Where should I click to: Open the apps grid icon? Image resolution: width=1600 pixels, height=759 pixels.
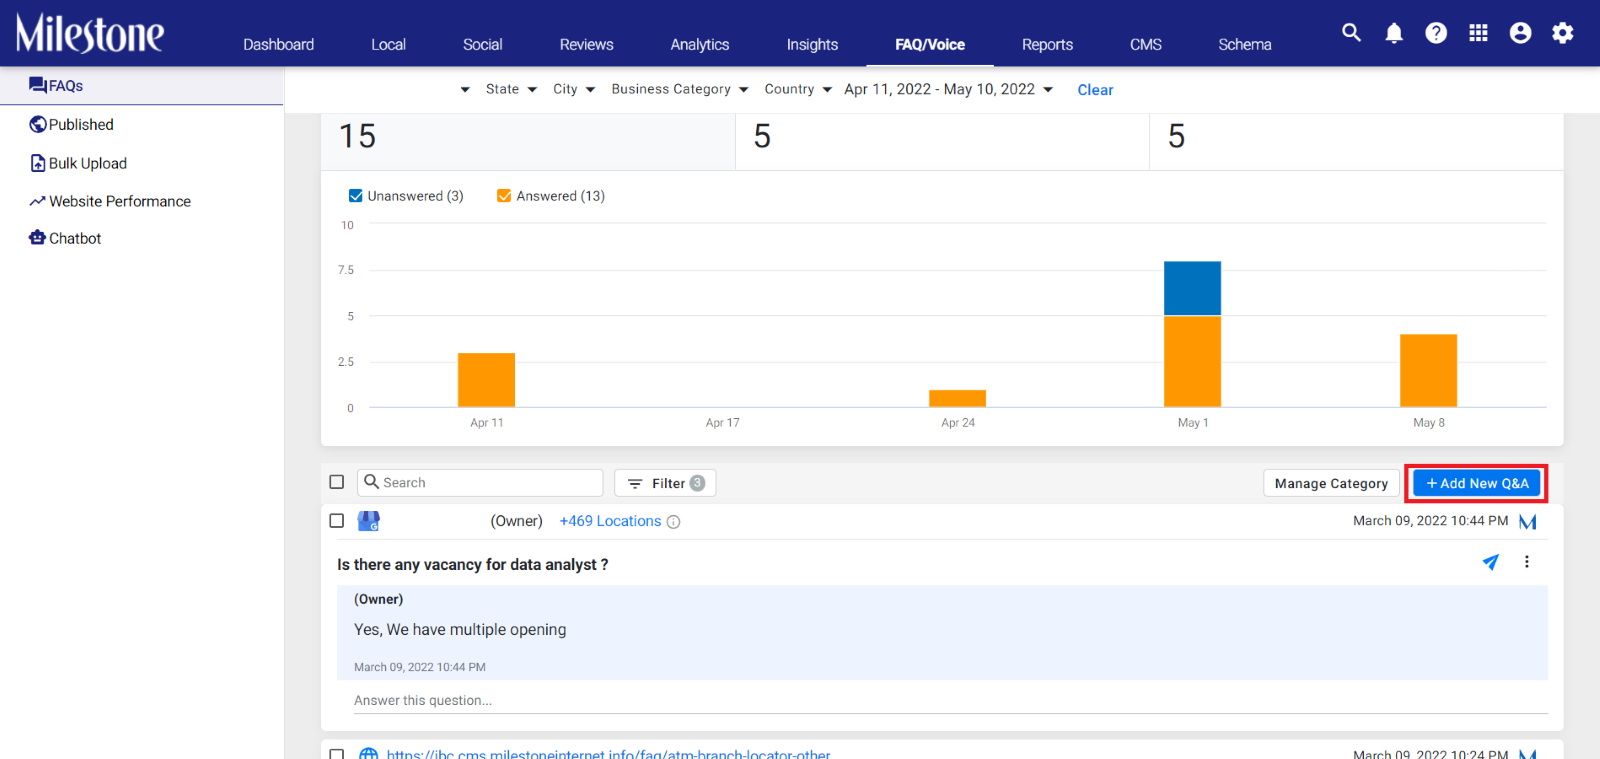pos(1478,33)
